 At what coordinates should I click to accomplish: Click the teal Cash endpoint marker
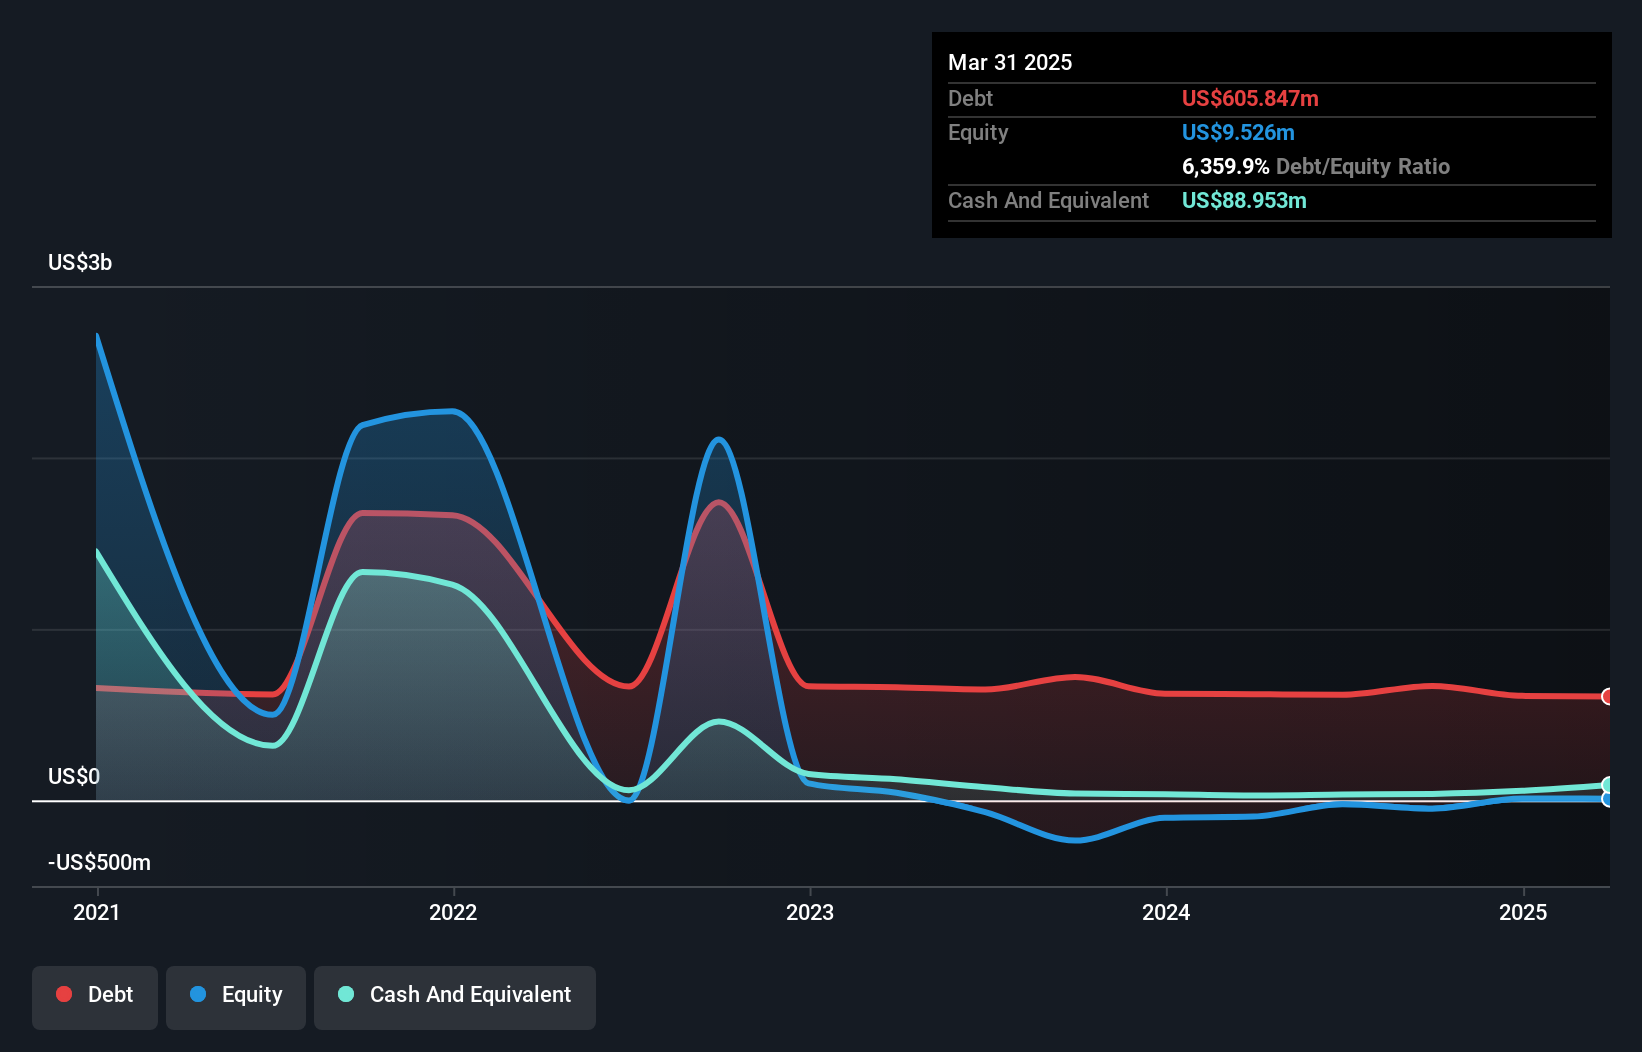1607,785
